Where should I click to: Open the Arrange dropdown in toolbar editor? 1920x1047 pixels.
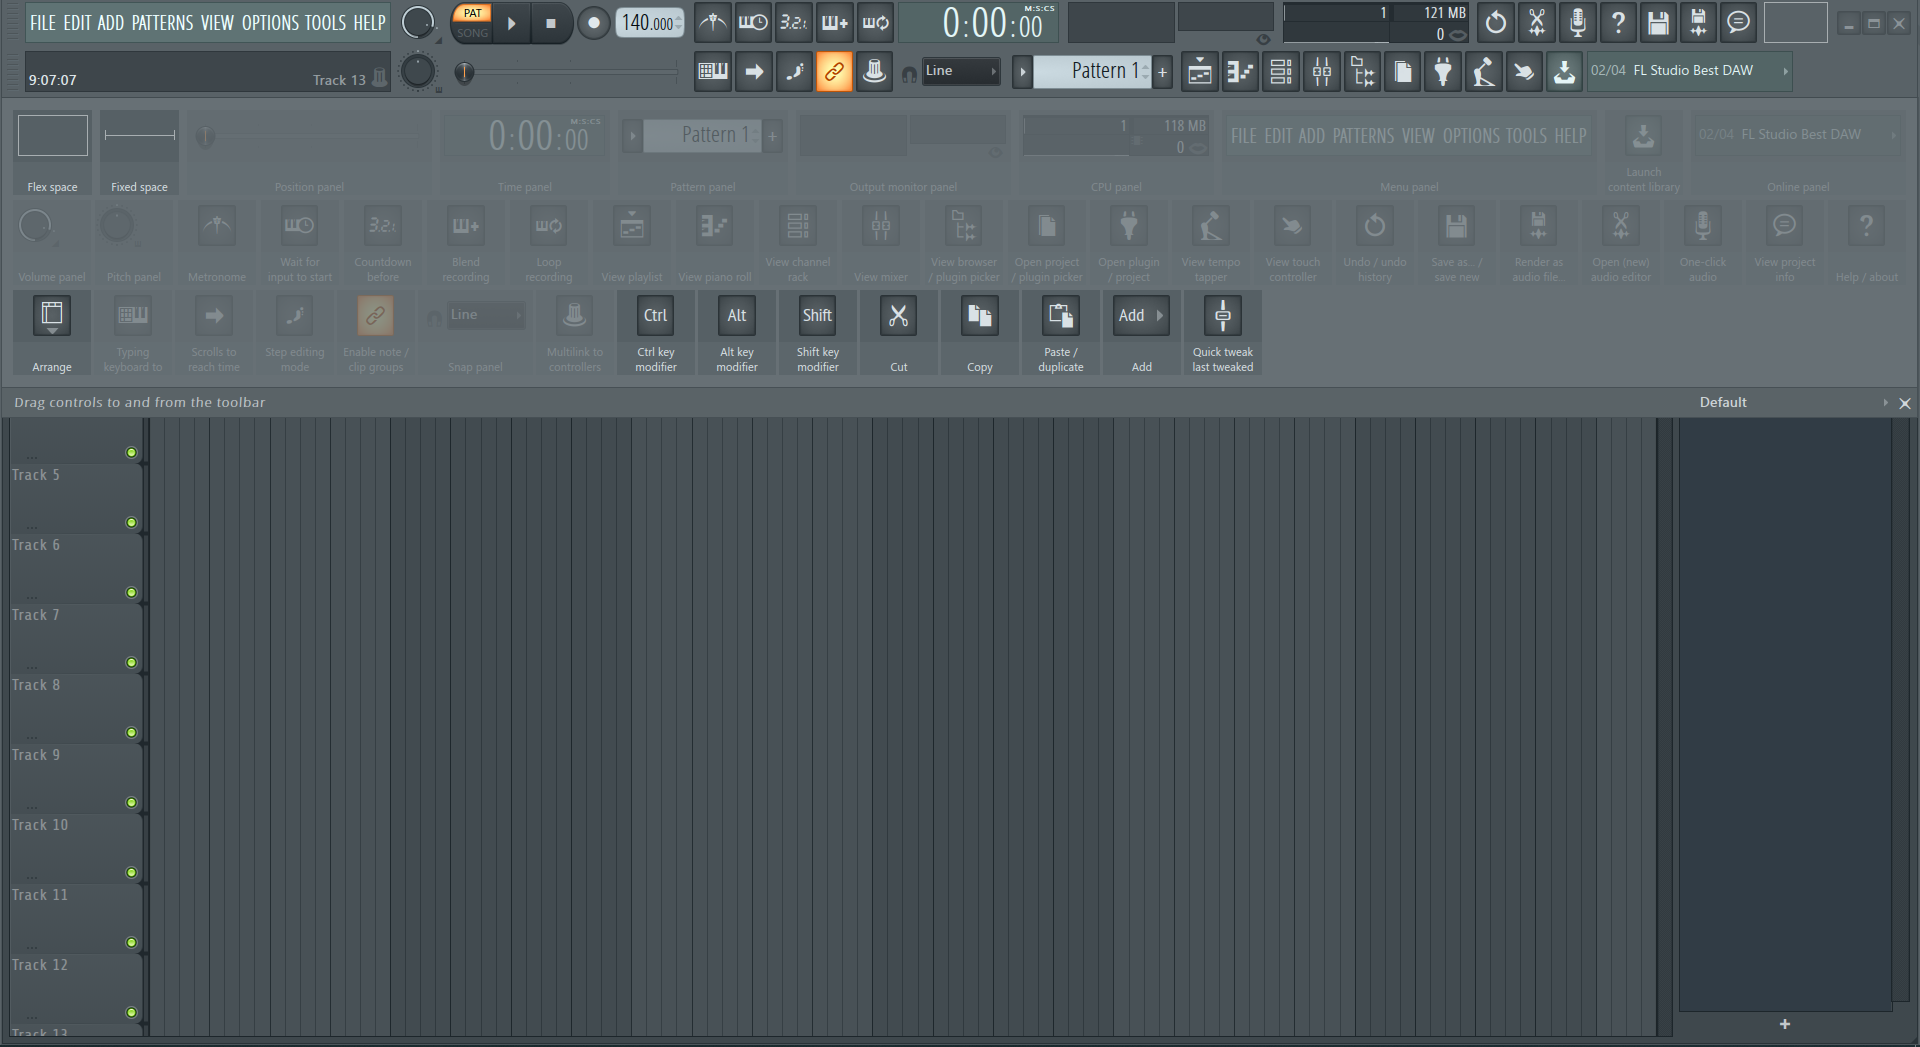tap(52, 316)
